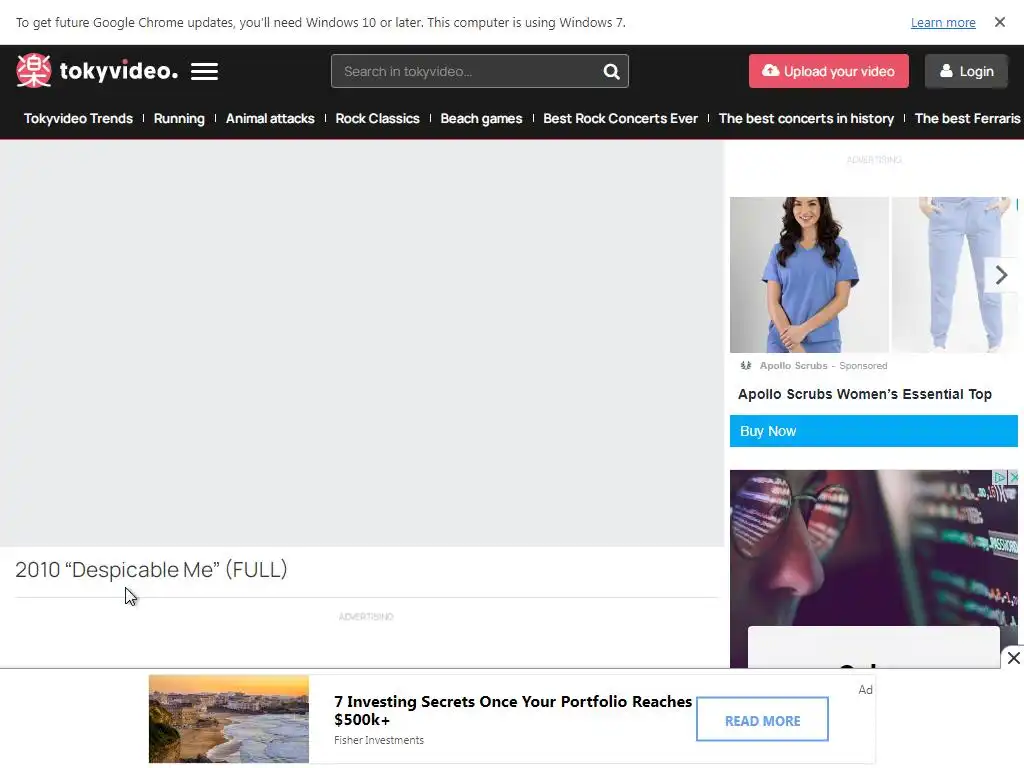Image resolution: width=1024 pixels, height=768 pixels.
Task: Close the bottom banner ad
Action: (1013, 658)
